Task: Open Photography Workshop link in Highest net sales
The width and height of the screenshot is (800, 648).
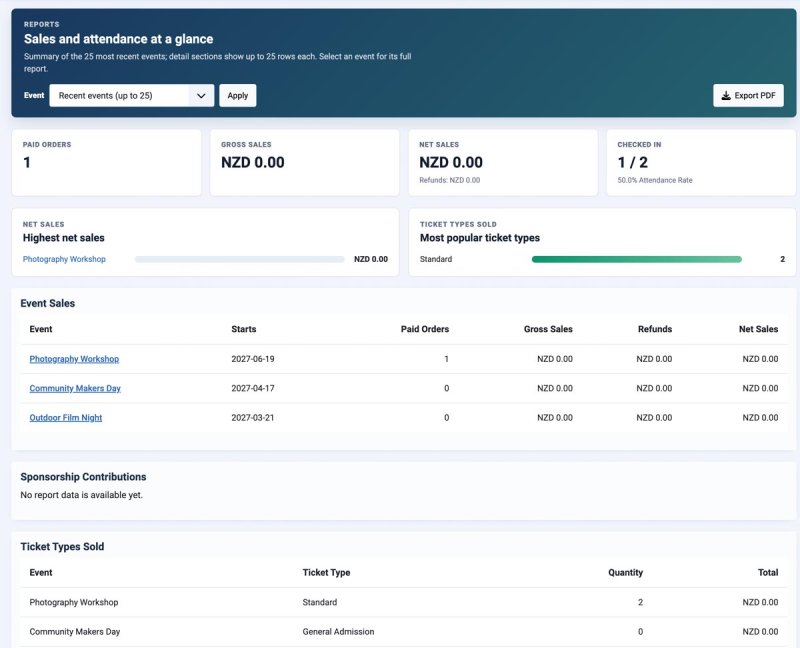Action: pyautogui.click(x=64, y=259)
